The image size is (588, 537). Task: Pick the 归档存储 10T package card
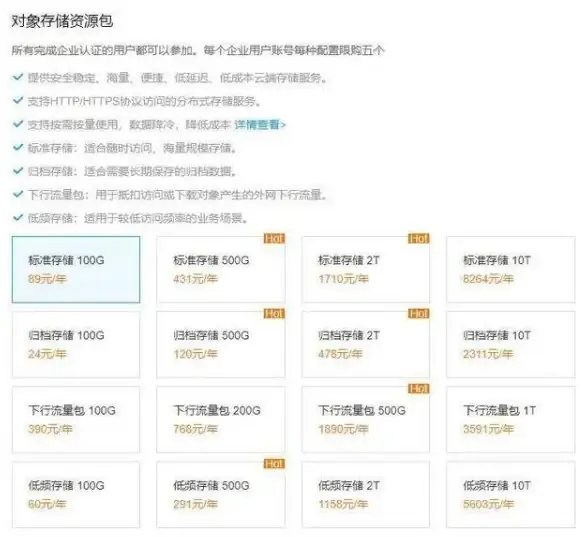pos(510,344)
